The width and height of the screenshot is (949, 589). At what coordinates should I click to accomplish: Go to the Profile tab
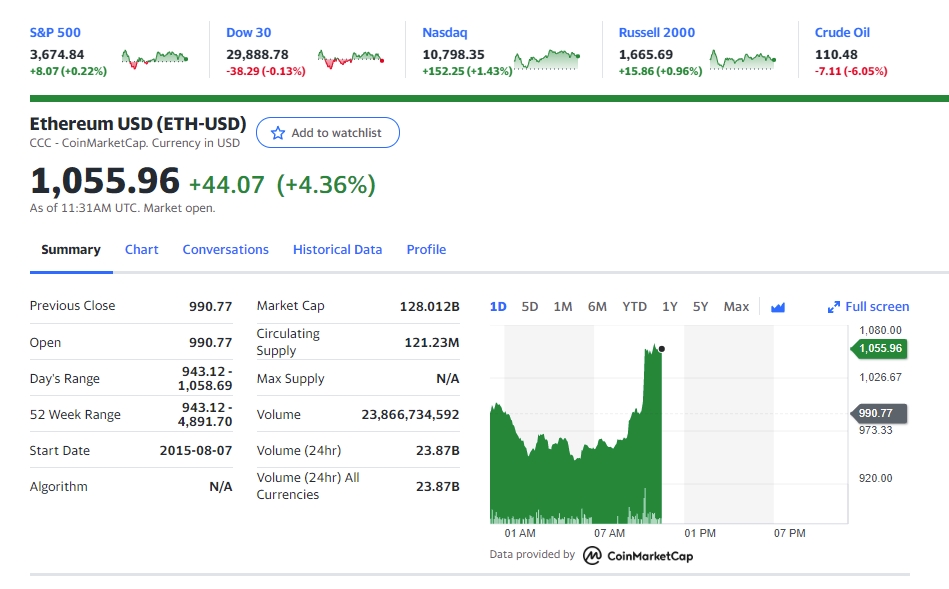426,250
